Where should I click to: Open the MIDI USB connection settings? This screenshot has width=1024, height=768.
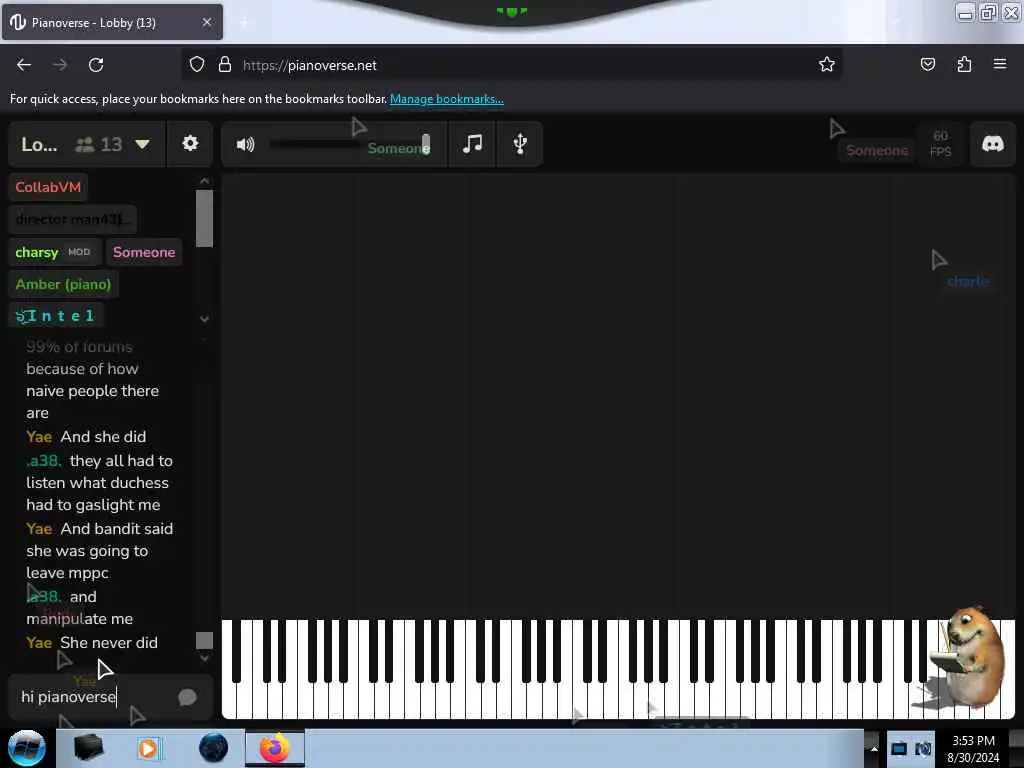coord(520,144)
